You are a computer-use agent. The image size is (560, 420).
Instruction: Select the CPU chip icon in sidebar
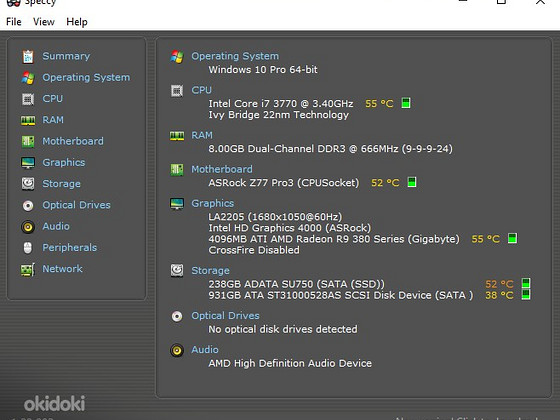point(28,99)
